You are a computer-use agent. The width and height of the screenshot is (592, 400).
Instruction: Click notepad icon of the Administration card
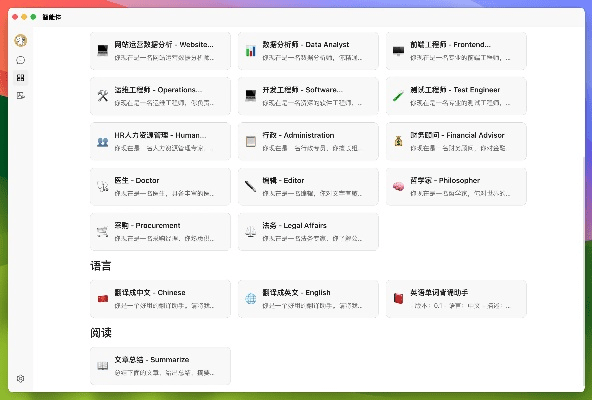251,142
